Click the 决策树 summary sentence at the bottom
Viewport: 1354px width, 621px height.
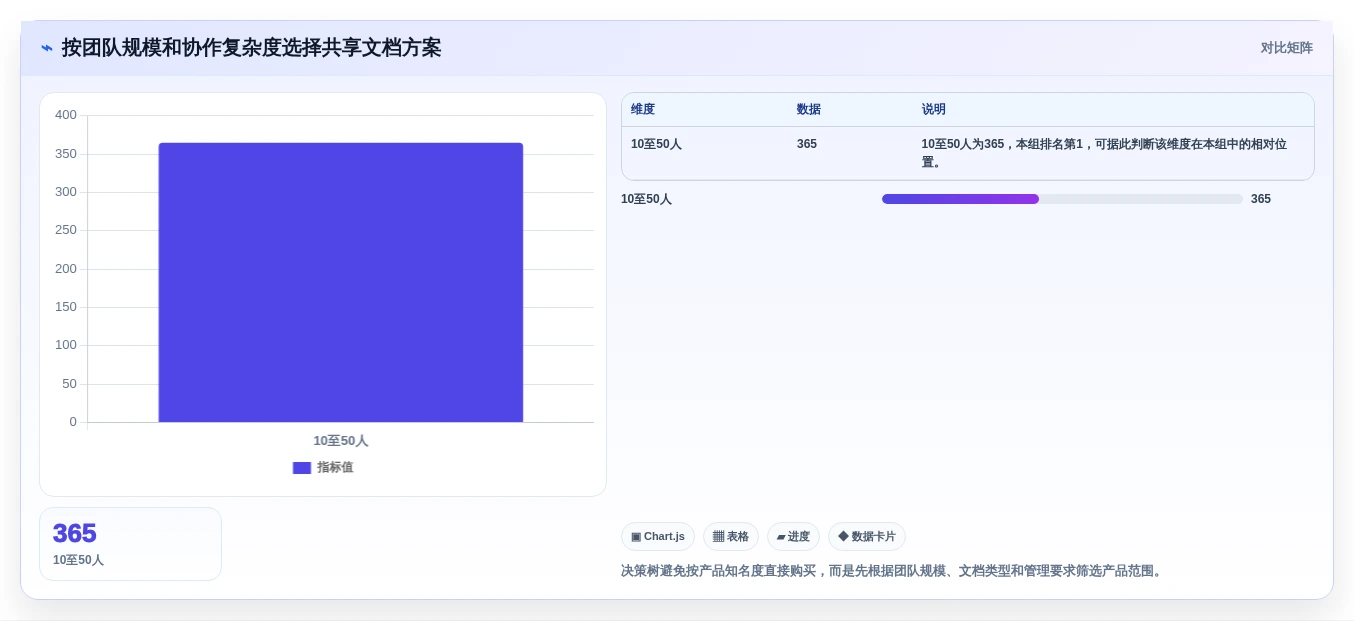coord(893,571)
